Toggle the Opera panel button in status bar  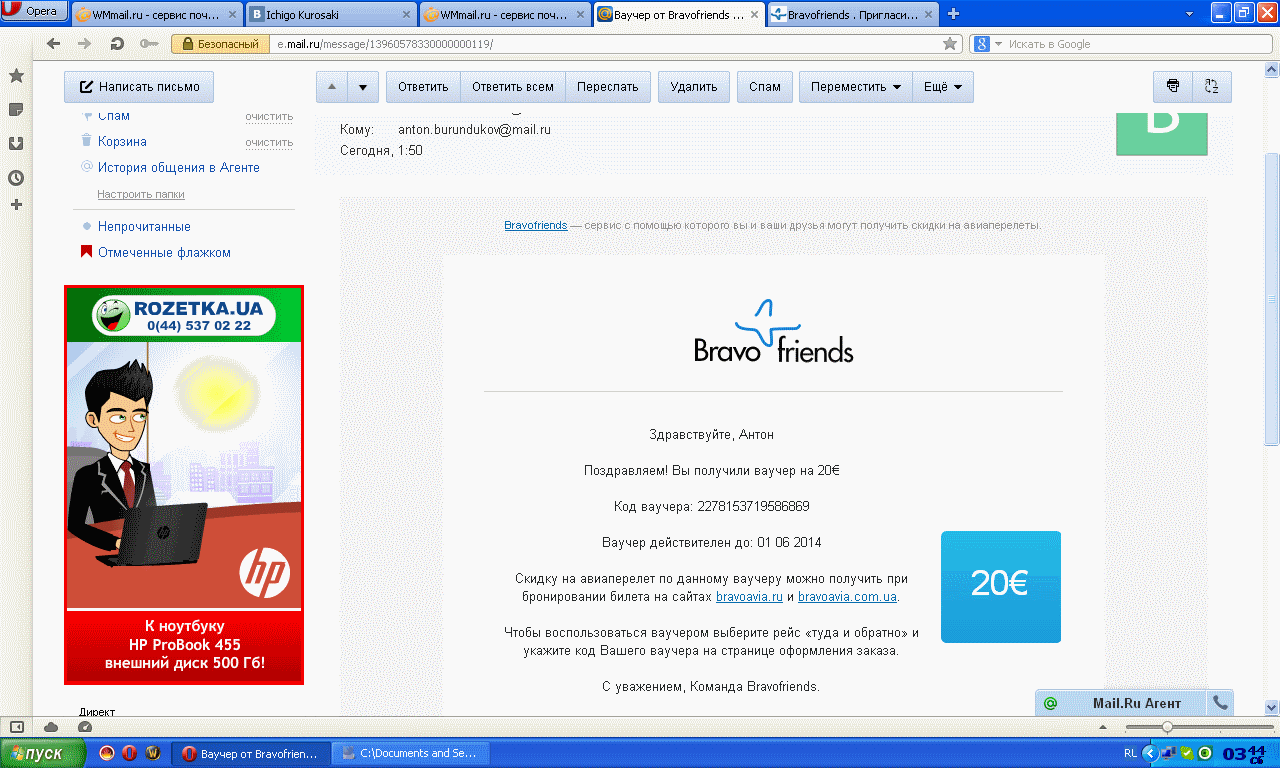click(17, 727)
